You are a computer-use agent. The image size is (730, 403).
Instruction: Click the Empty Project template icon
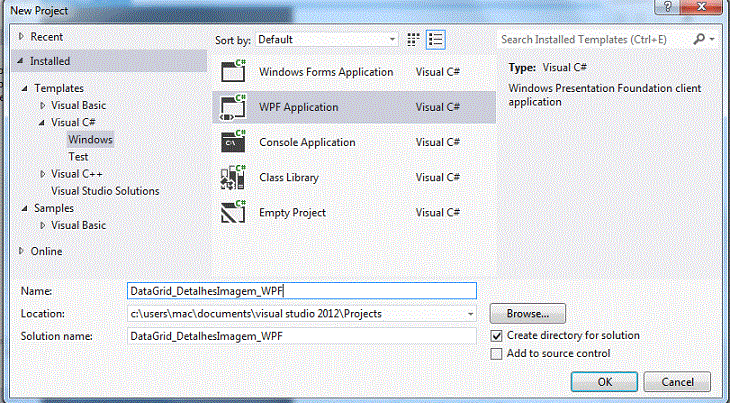tap(233, 212)
